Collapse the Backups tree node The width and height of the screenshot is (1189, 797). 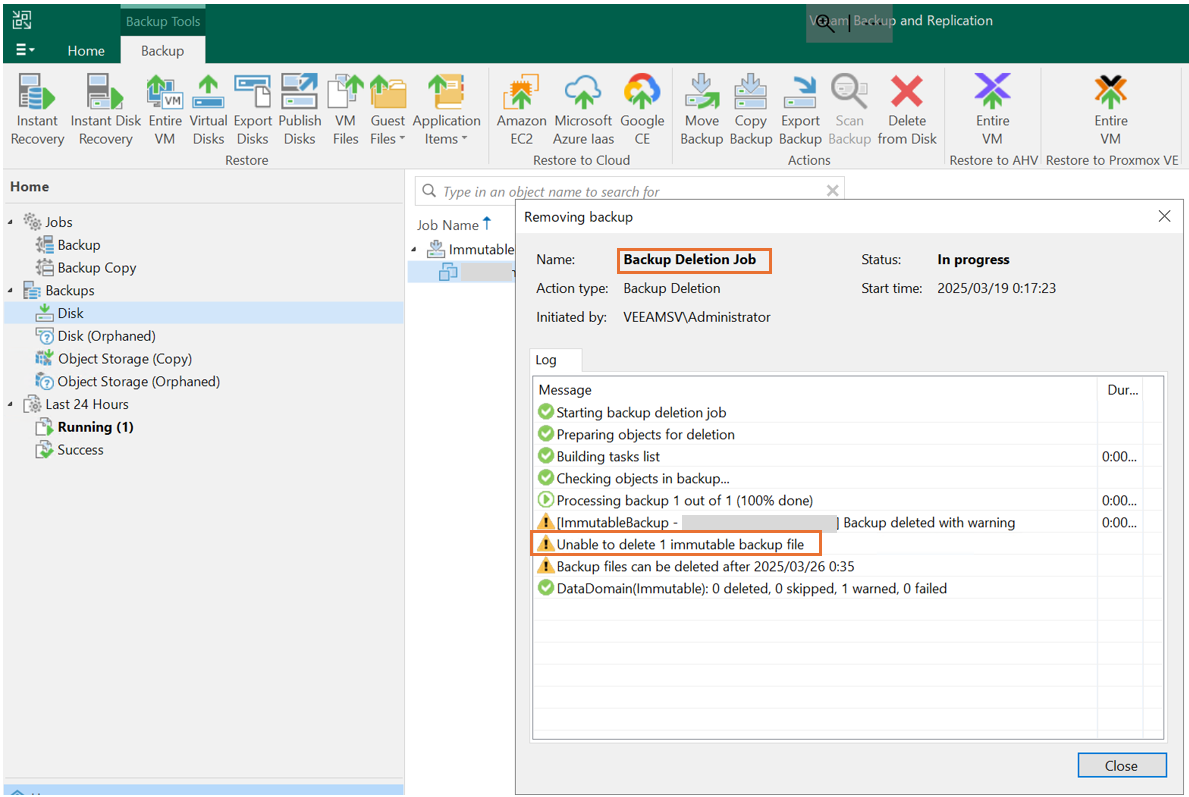click(x=11, y=290)
